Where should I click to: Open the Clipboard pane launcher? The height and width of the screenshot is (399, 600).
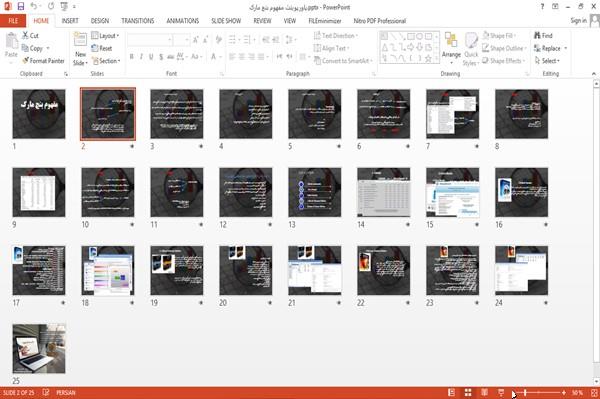click(66, 74)
